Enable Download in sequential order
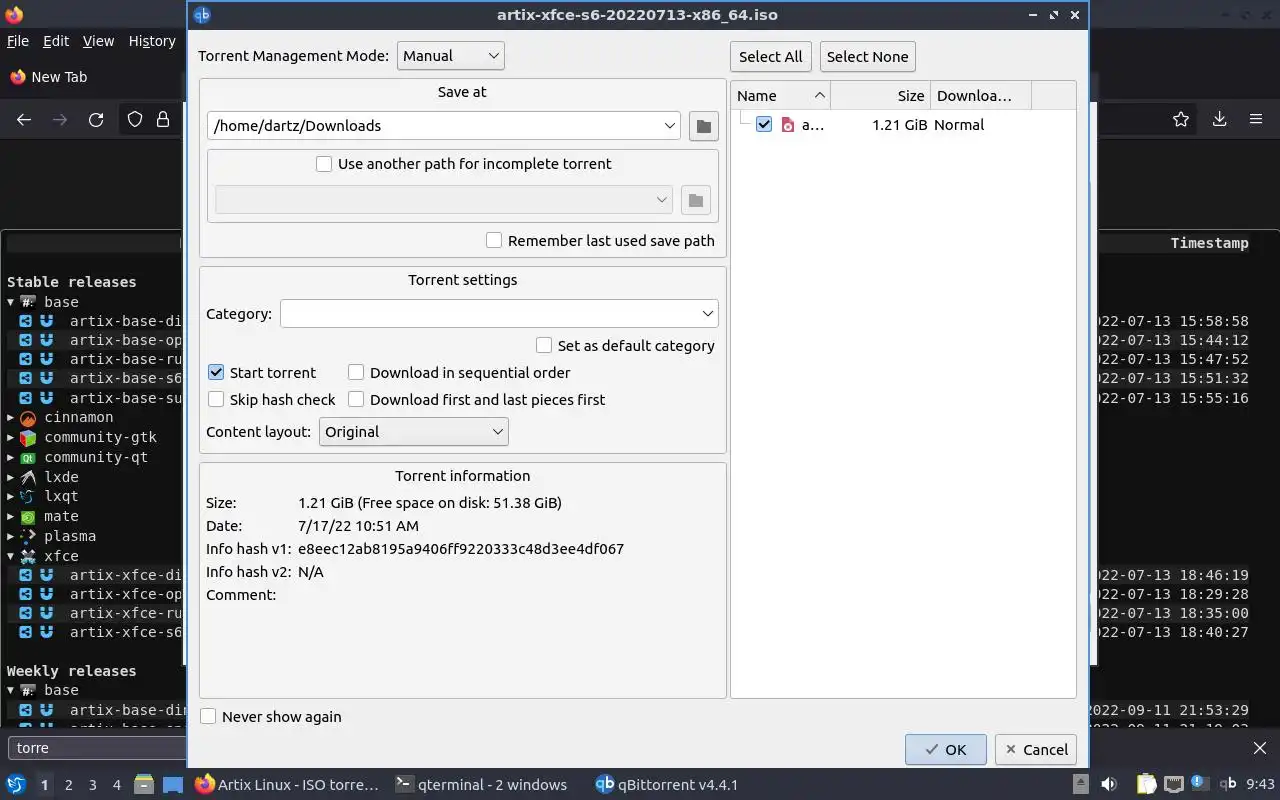 [356, 372]
